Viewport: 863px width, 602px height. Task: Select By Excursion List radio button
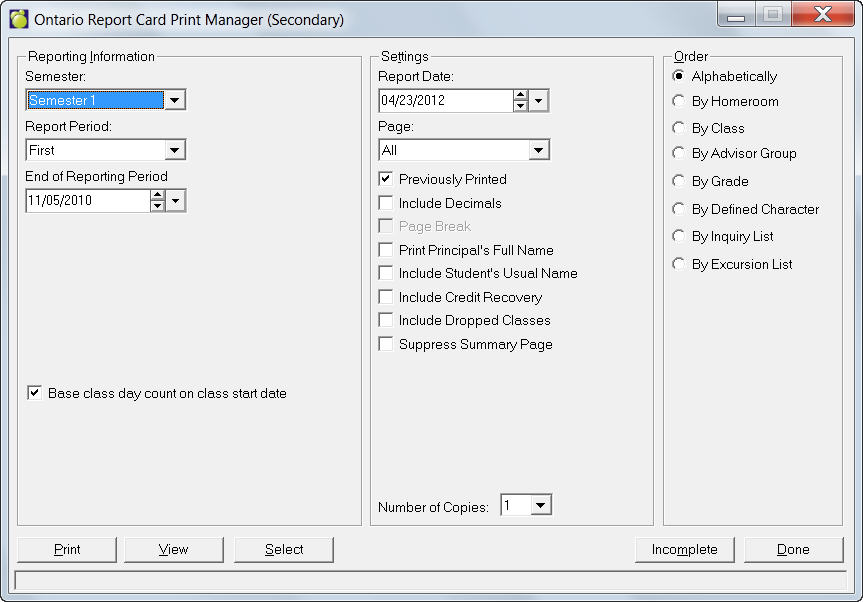(680, 264)
